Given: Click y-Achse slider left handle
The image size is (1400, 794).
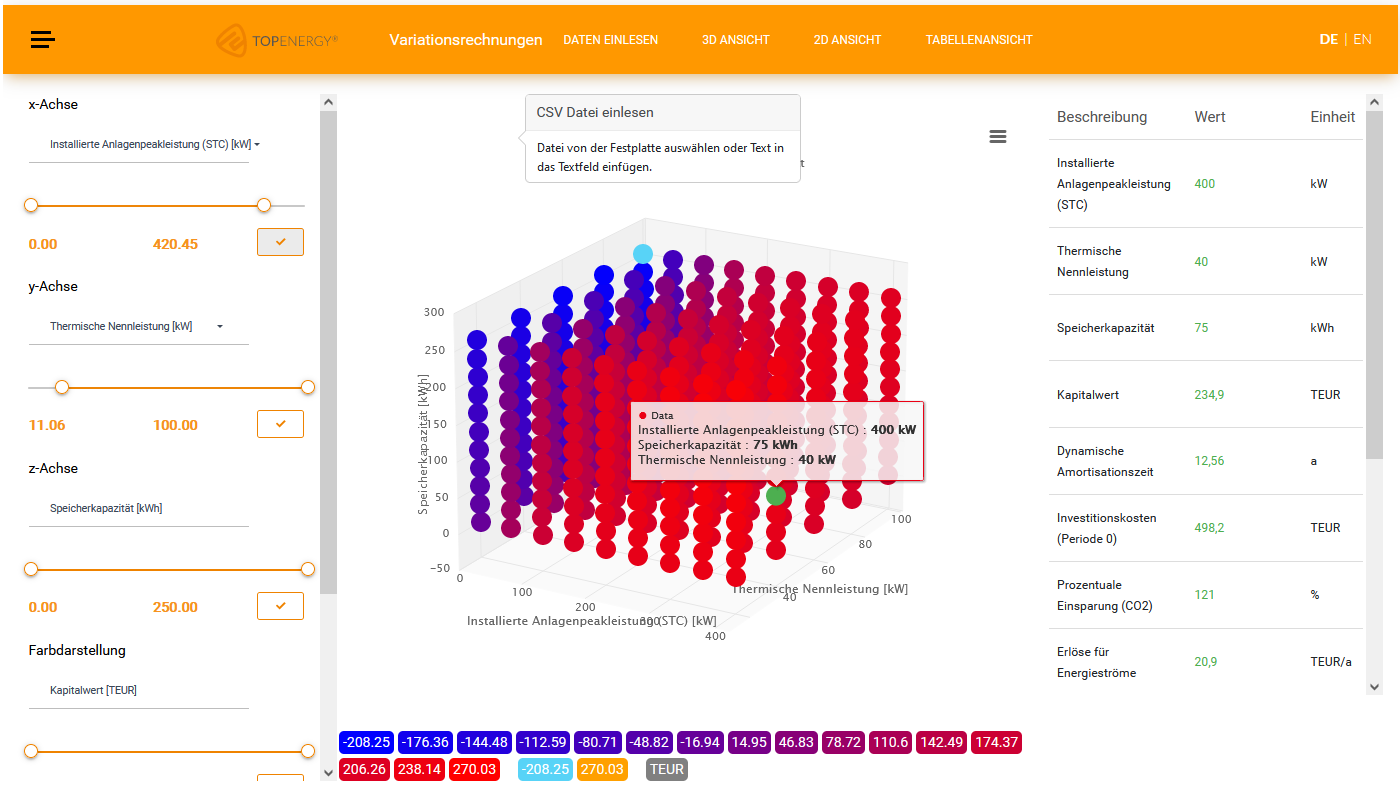Looking at the screenshot, I should 62,387.
